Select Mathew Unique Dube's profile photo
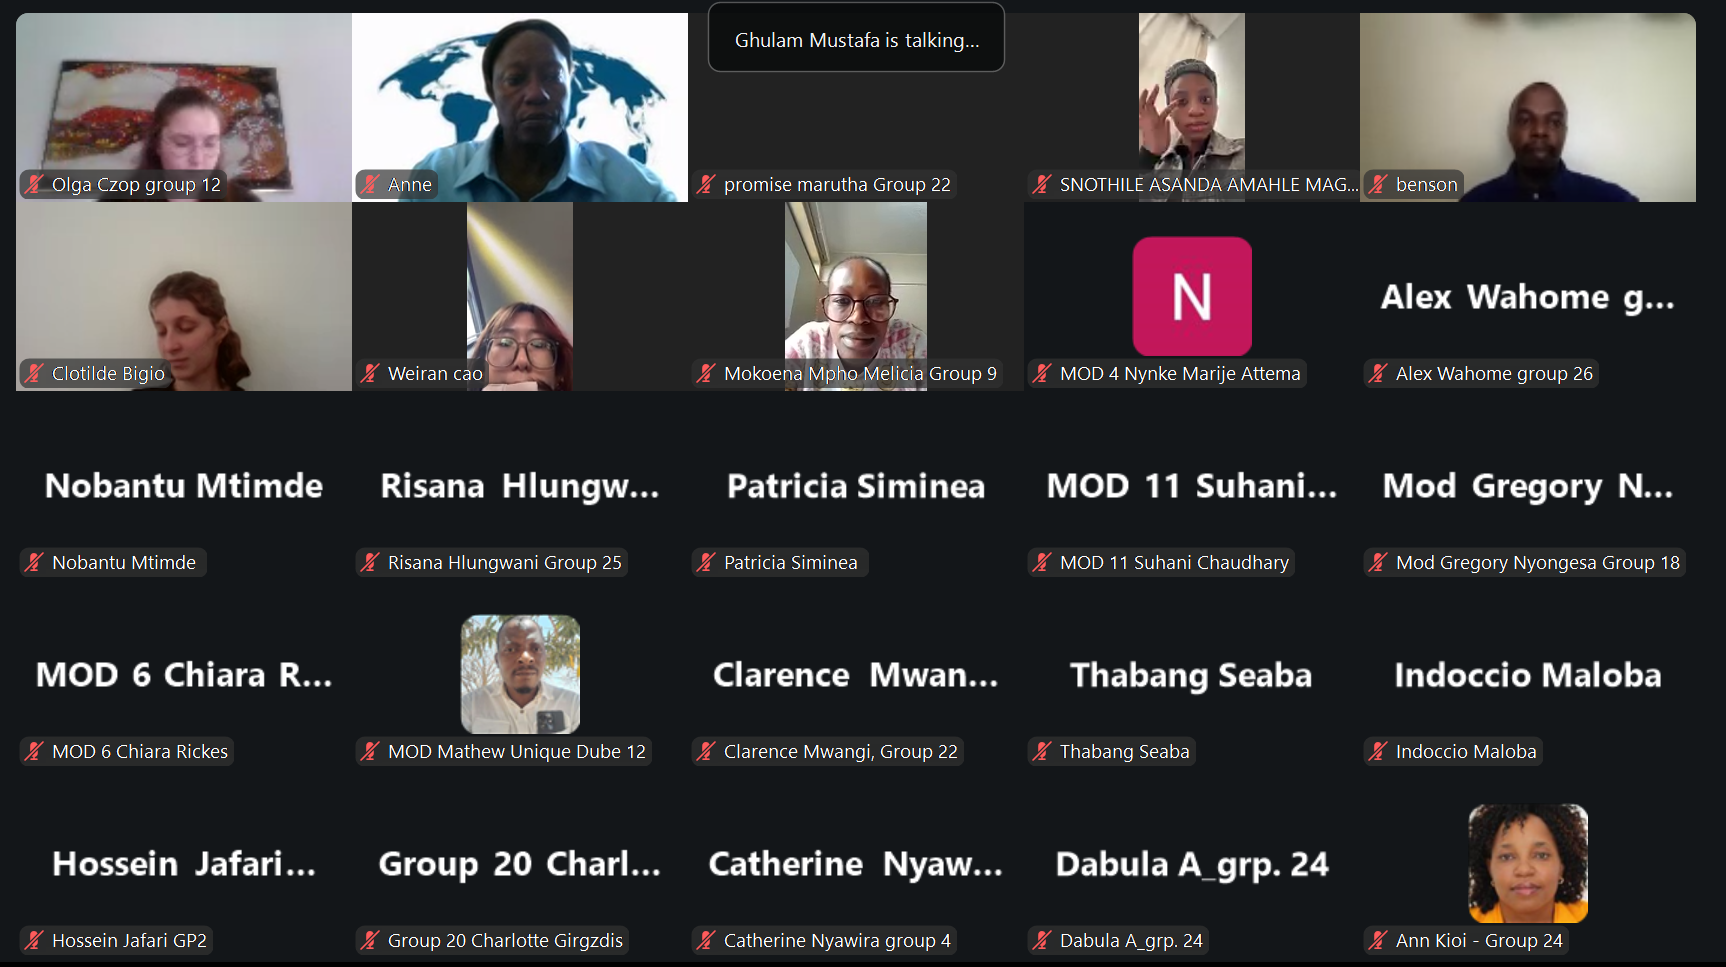 pos(520,674)
